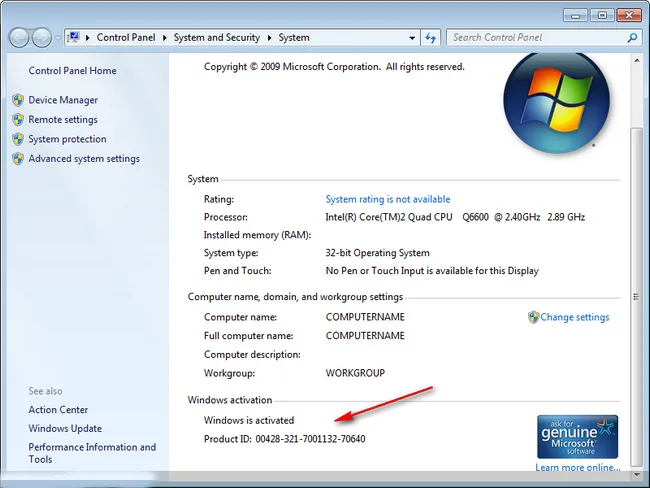Image resolution: width=650 pixels, height=488 pixels.
Task: Click the shield icon next to System protection
Action: pos(18,139)
